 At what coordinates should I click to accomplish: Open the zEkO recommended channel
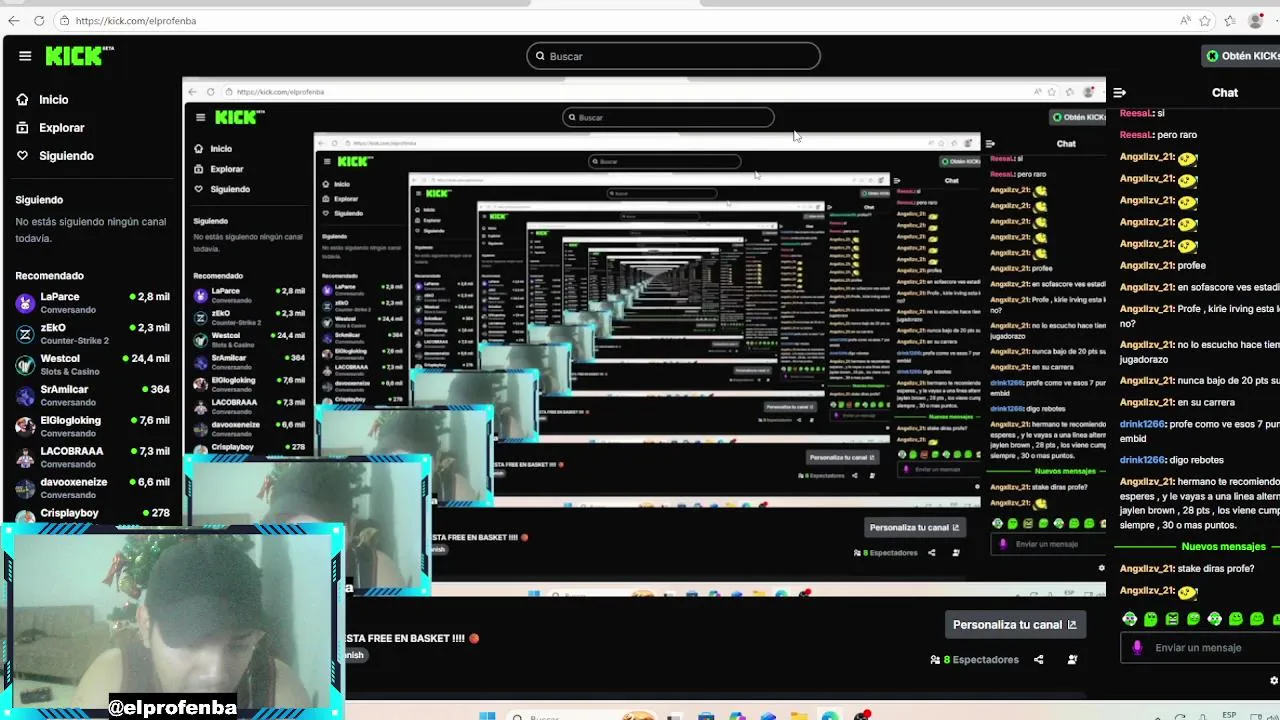(x=92, y=334)
